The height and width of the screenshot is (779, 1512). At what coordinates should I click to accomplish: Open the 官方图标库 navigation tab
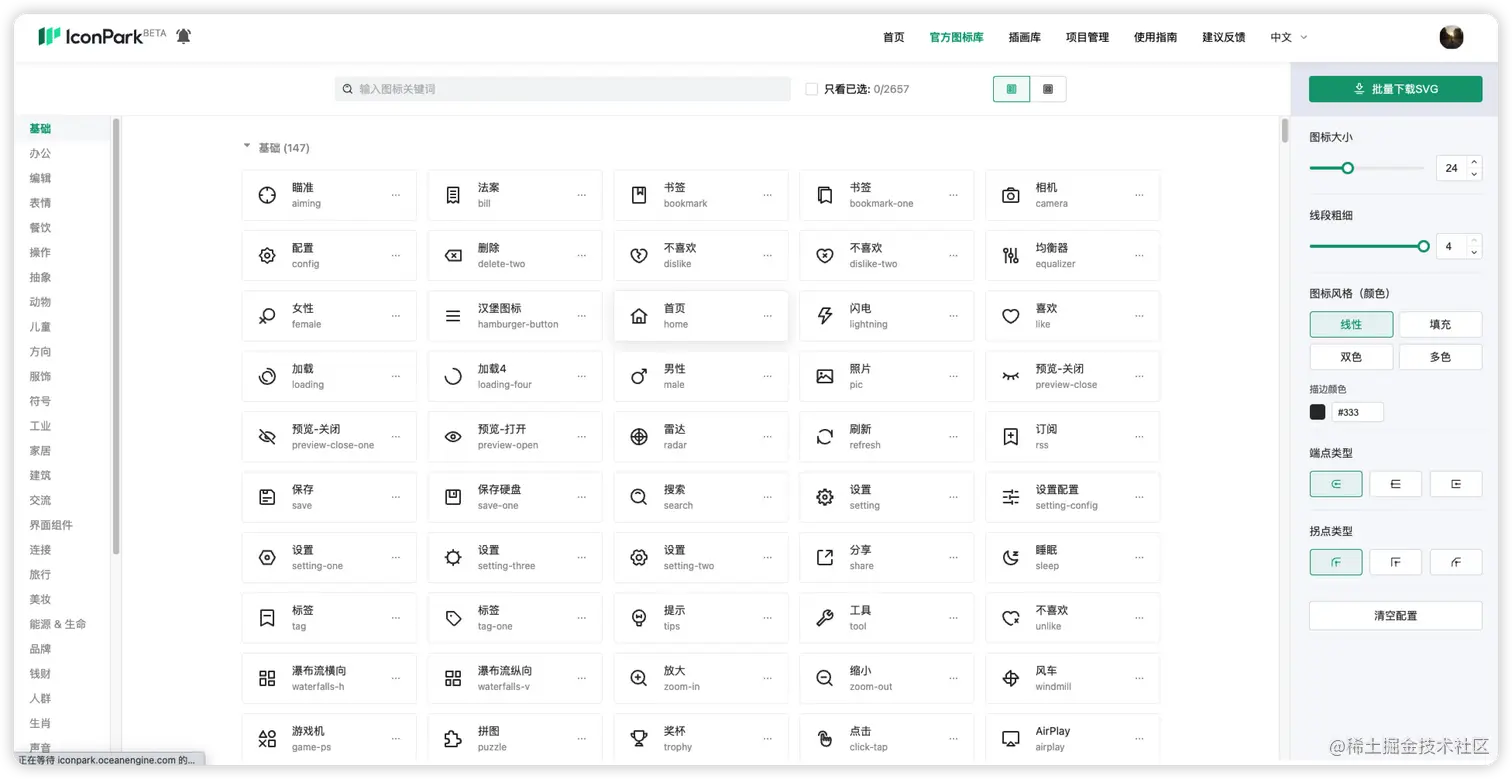pyautogui.click(x=956, y=37)
